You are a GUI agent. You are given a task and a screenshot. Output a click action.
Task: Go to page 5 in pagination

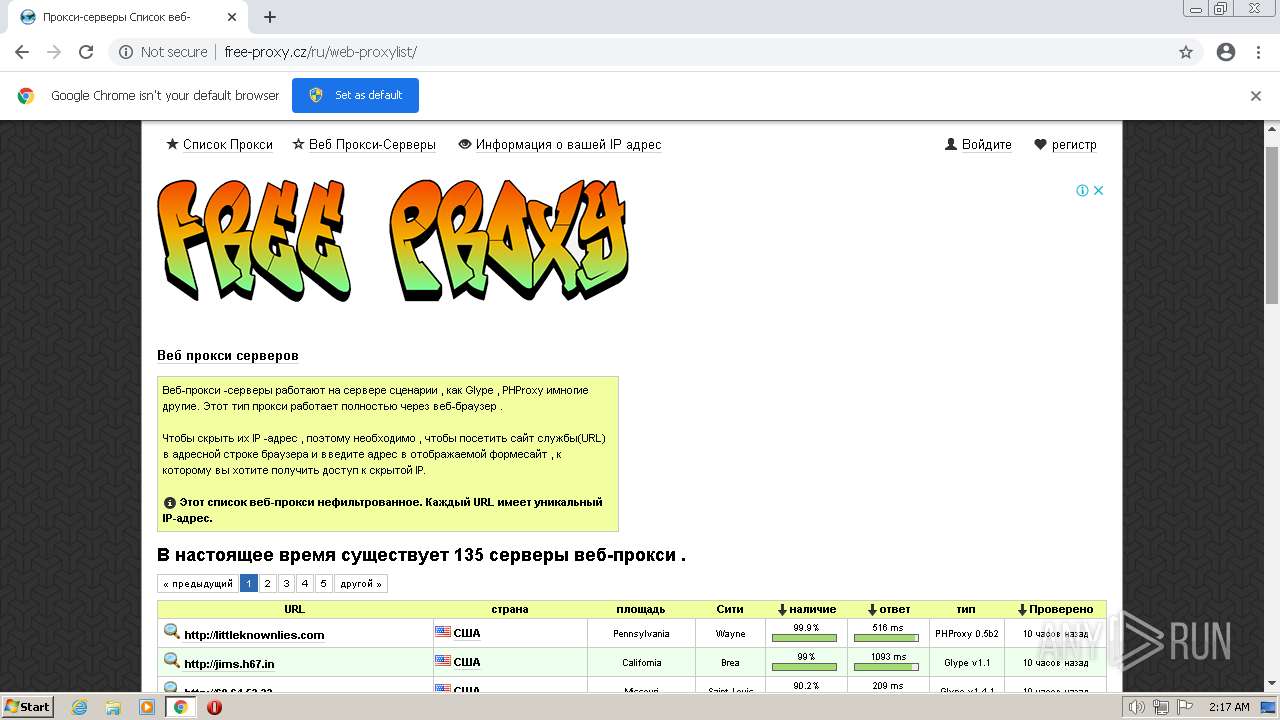[323, 584]
